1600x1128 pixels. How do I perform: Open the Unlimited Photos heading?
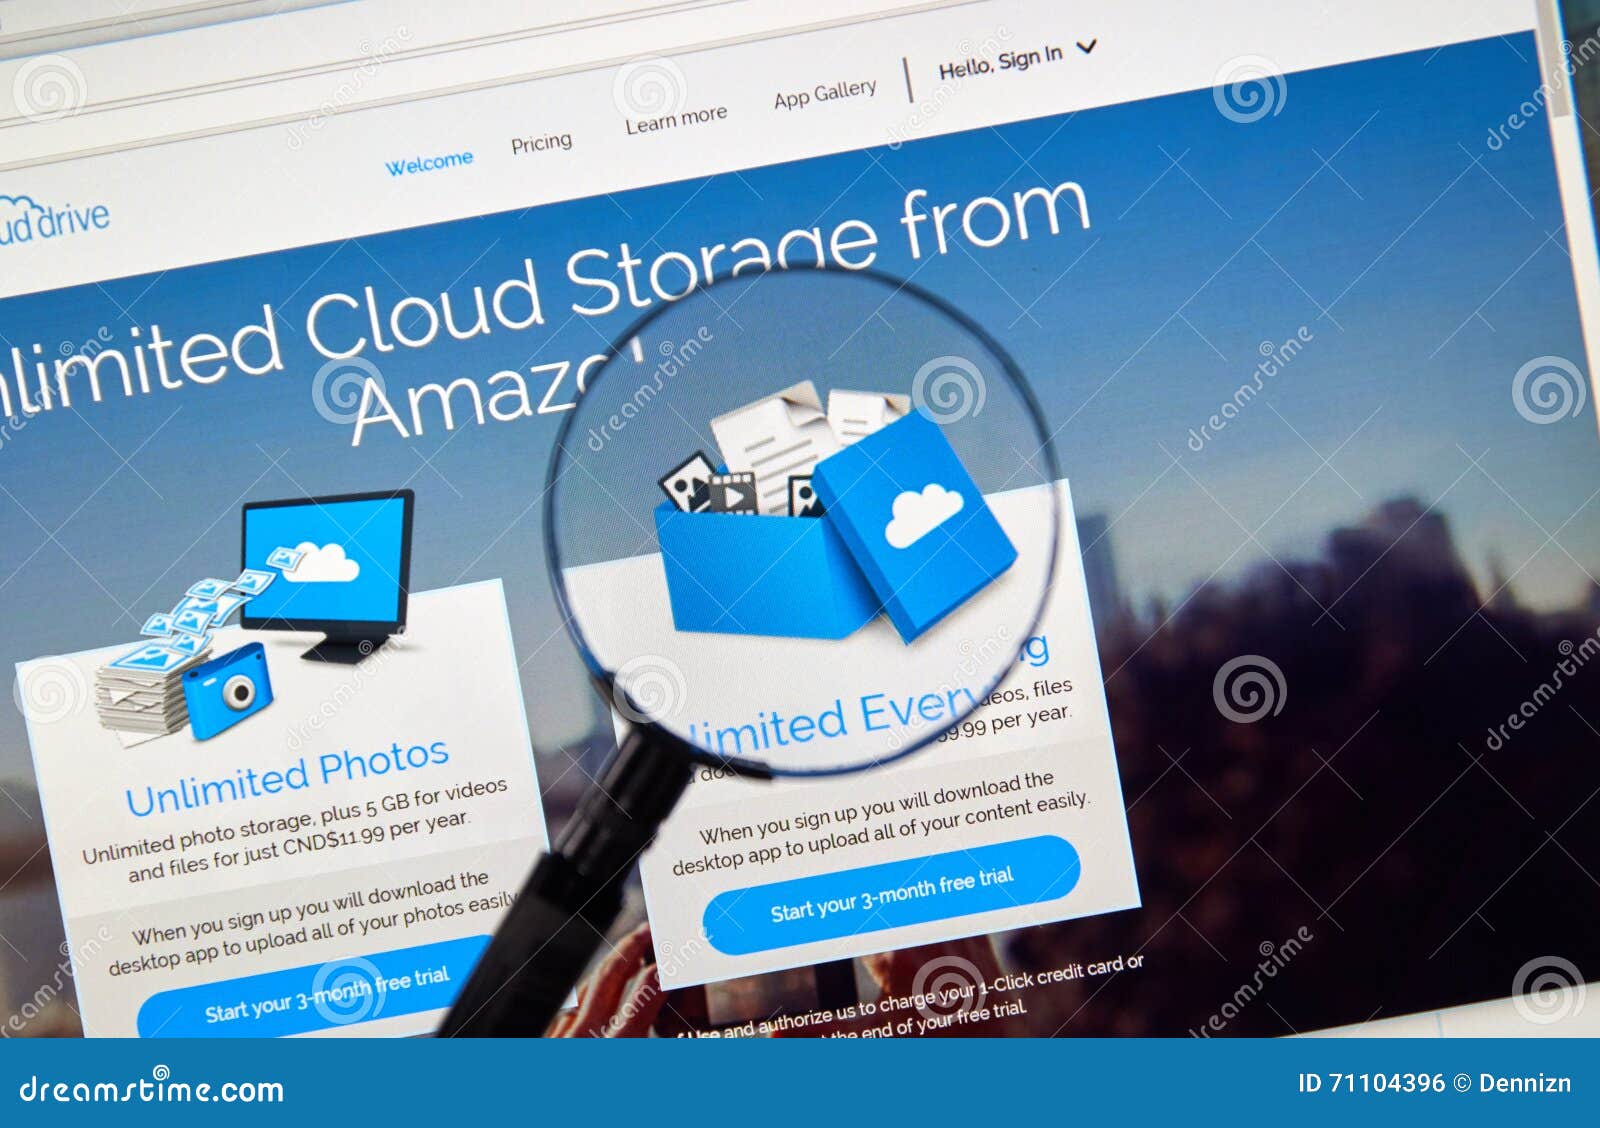point(287,777)
